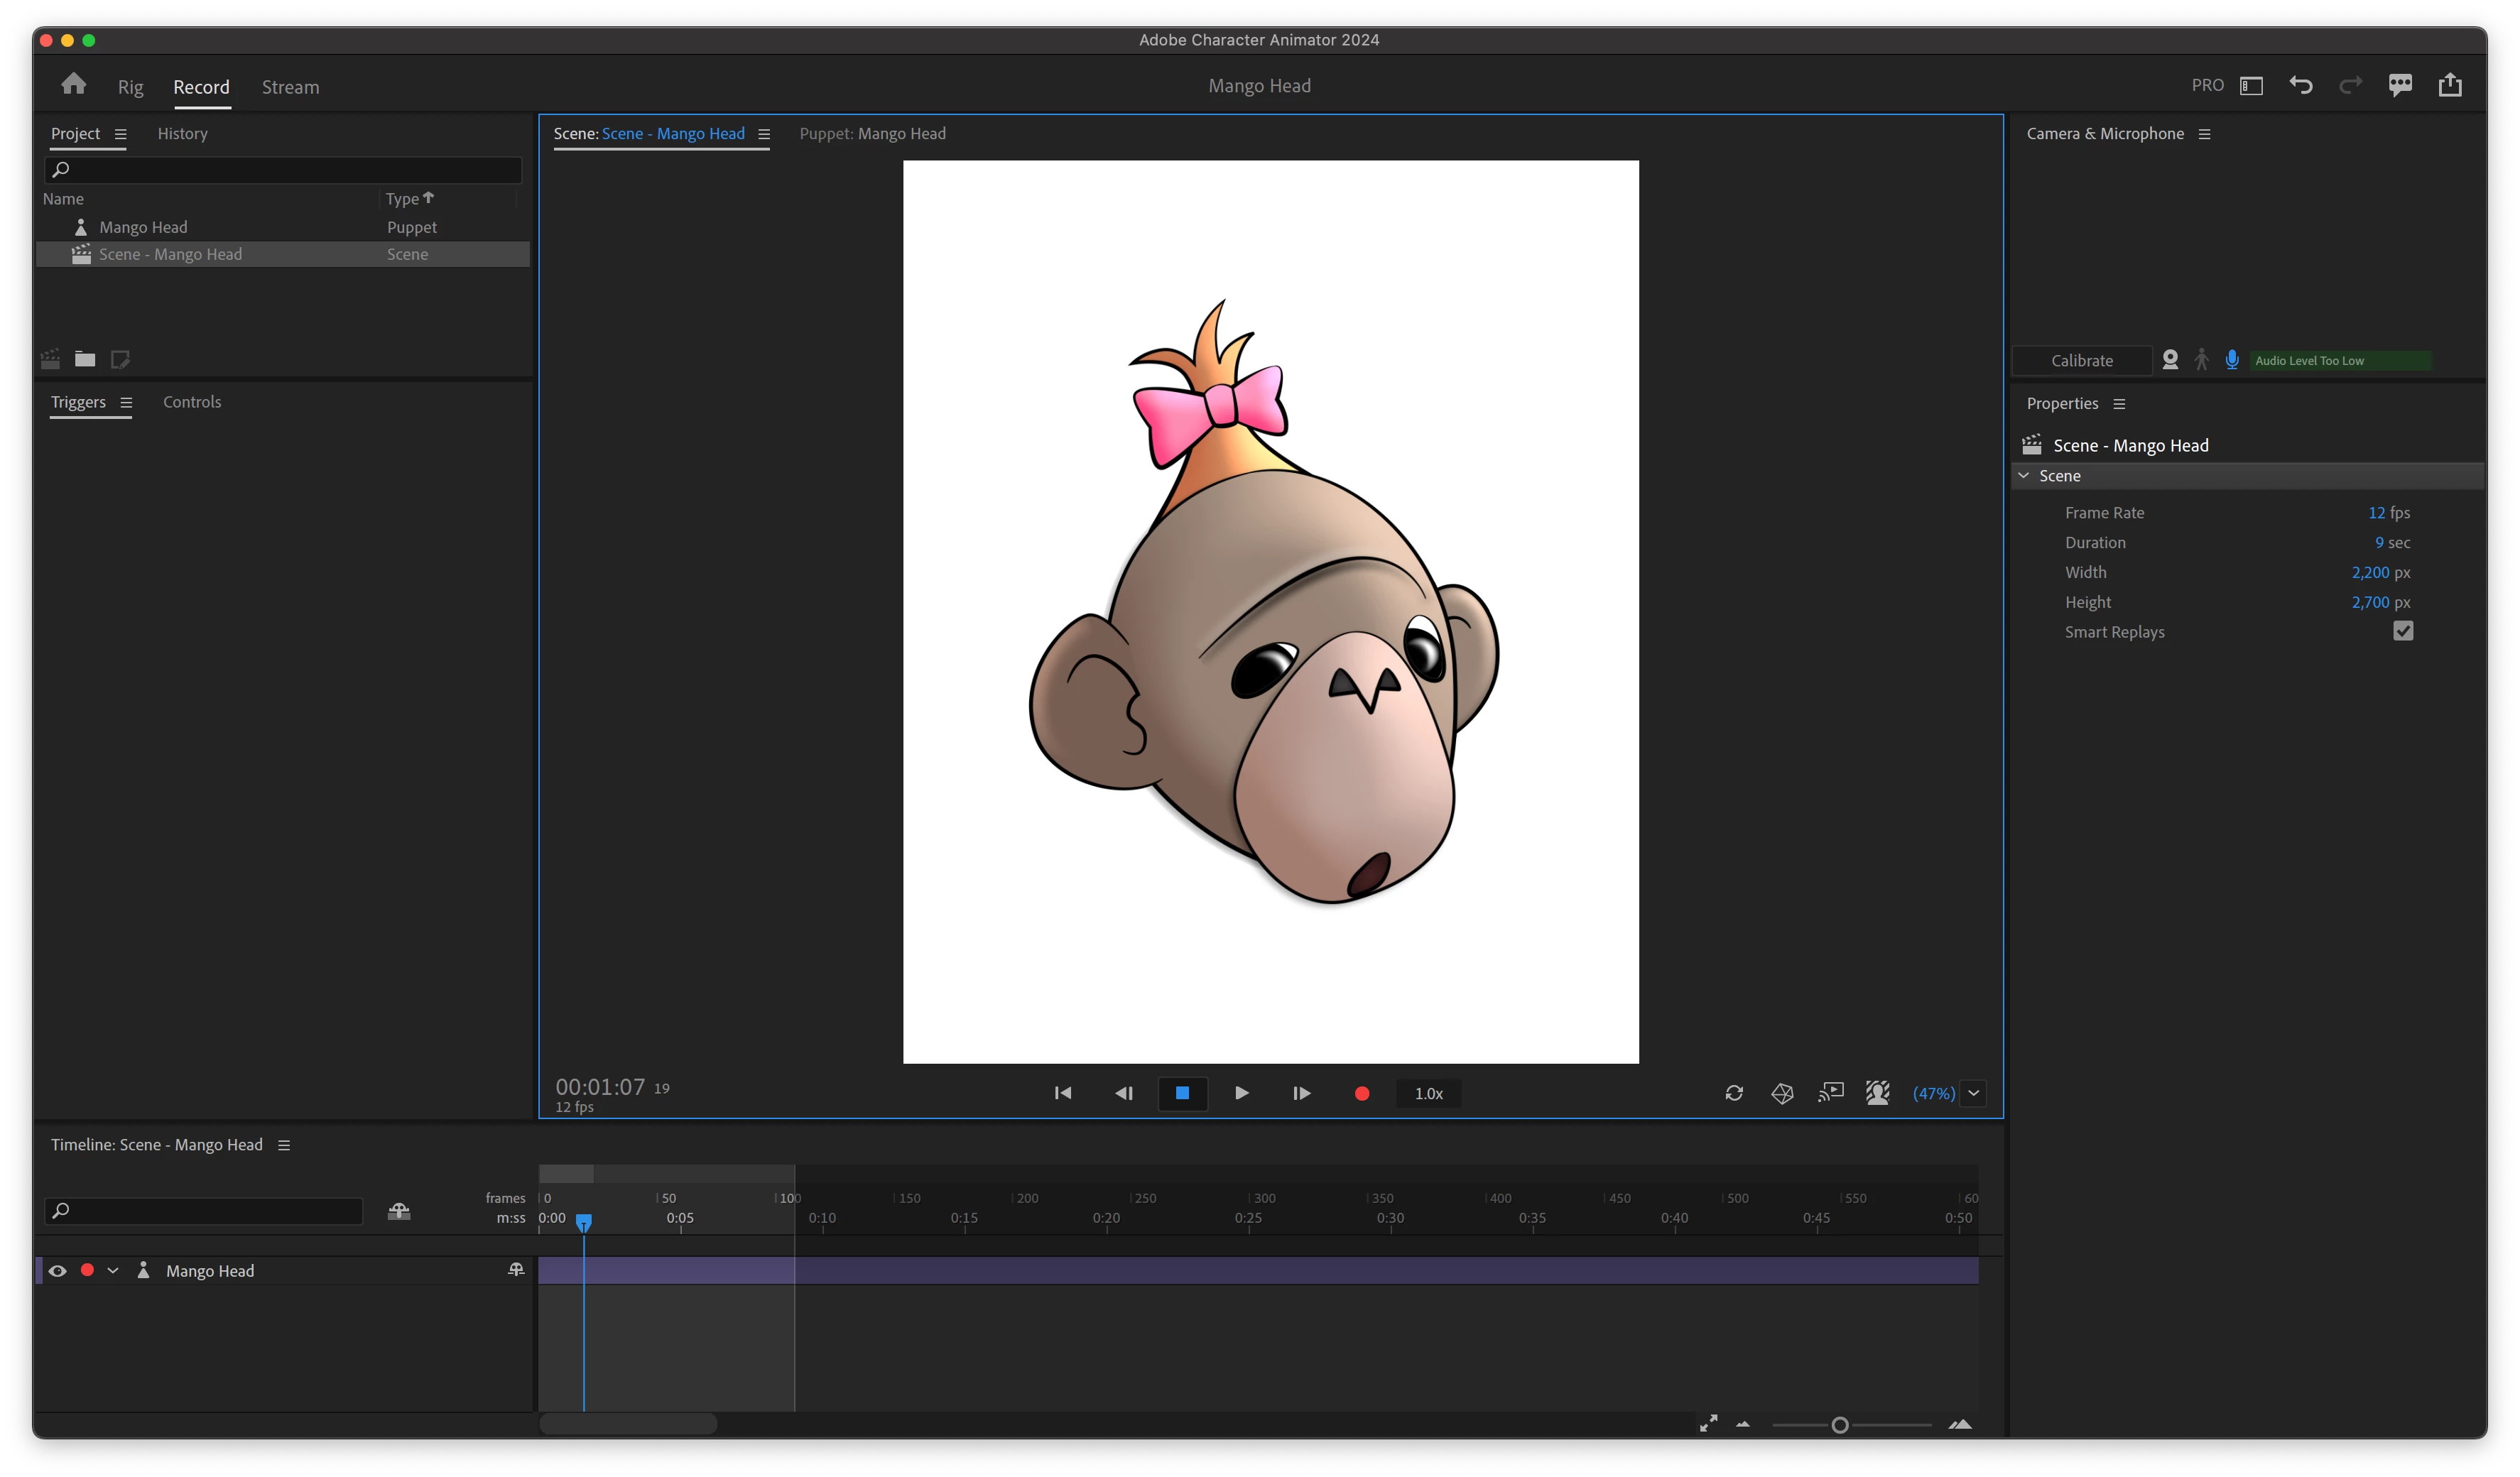Toggle Smart Replays checkbox
Viewport: 2520px width, 1477px height.
click(2403, 631)
